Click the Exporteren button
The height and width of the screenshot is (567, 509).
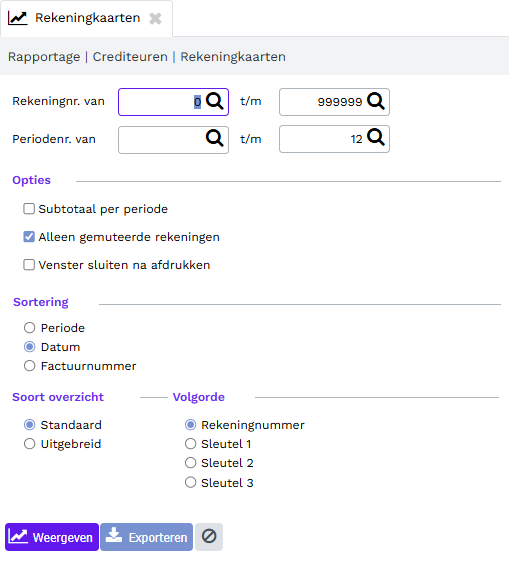click(146, 537)
